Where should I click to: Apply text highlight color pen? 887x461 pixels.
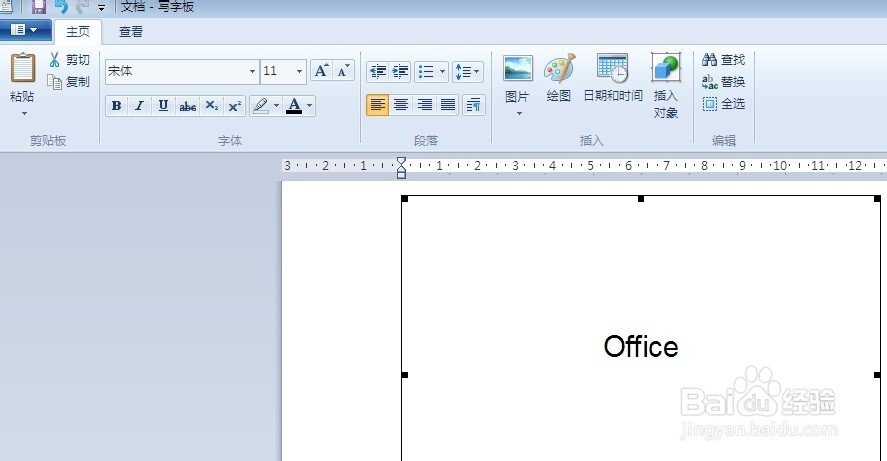point(261,106)
